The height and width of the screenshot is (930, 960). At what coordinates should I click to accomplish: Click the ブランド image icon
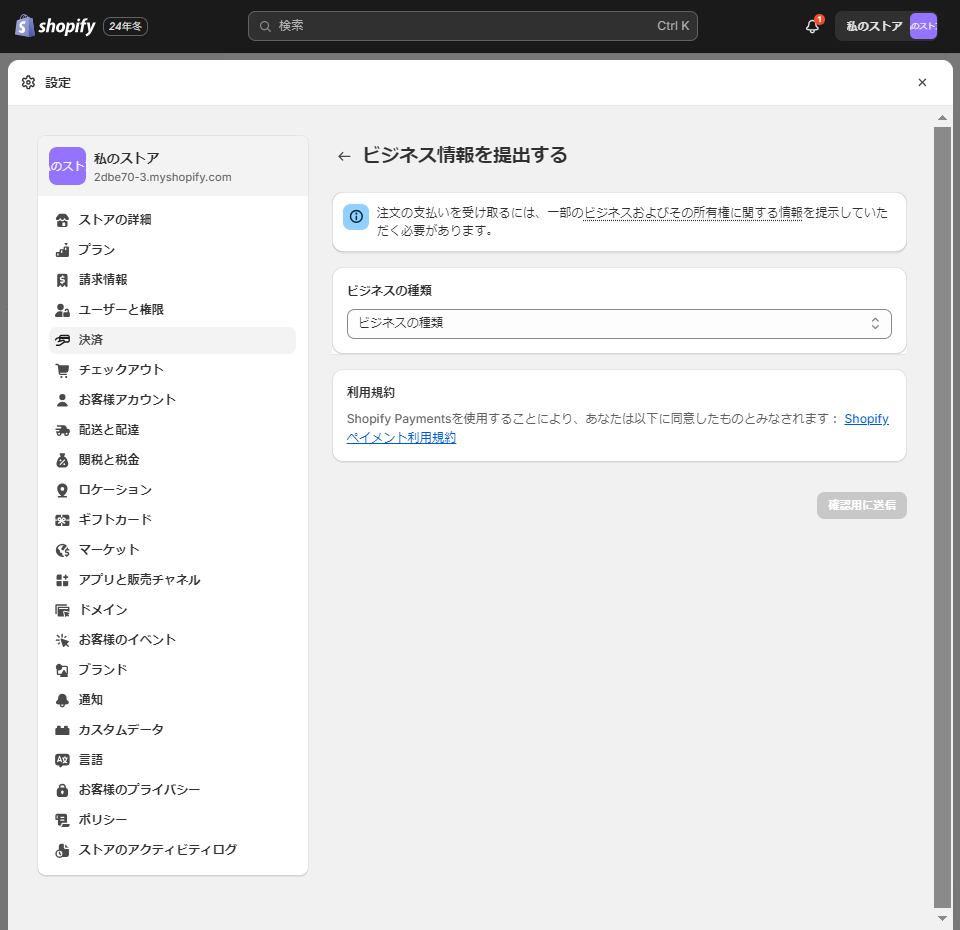[x=62, y=670]
